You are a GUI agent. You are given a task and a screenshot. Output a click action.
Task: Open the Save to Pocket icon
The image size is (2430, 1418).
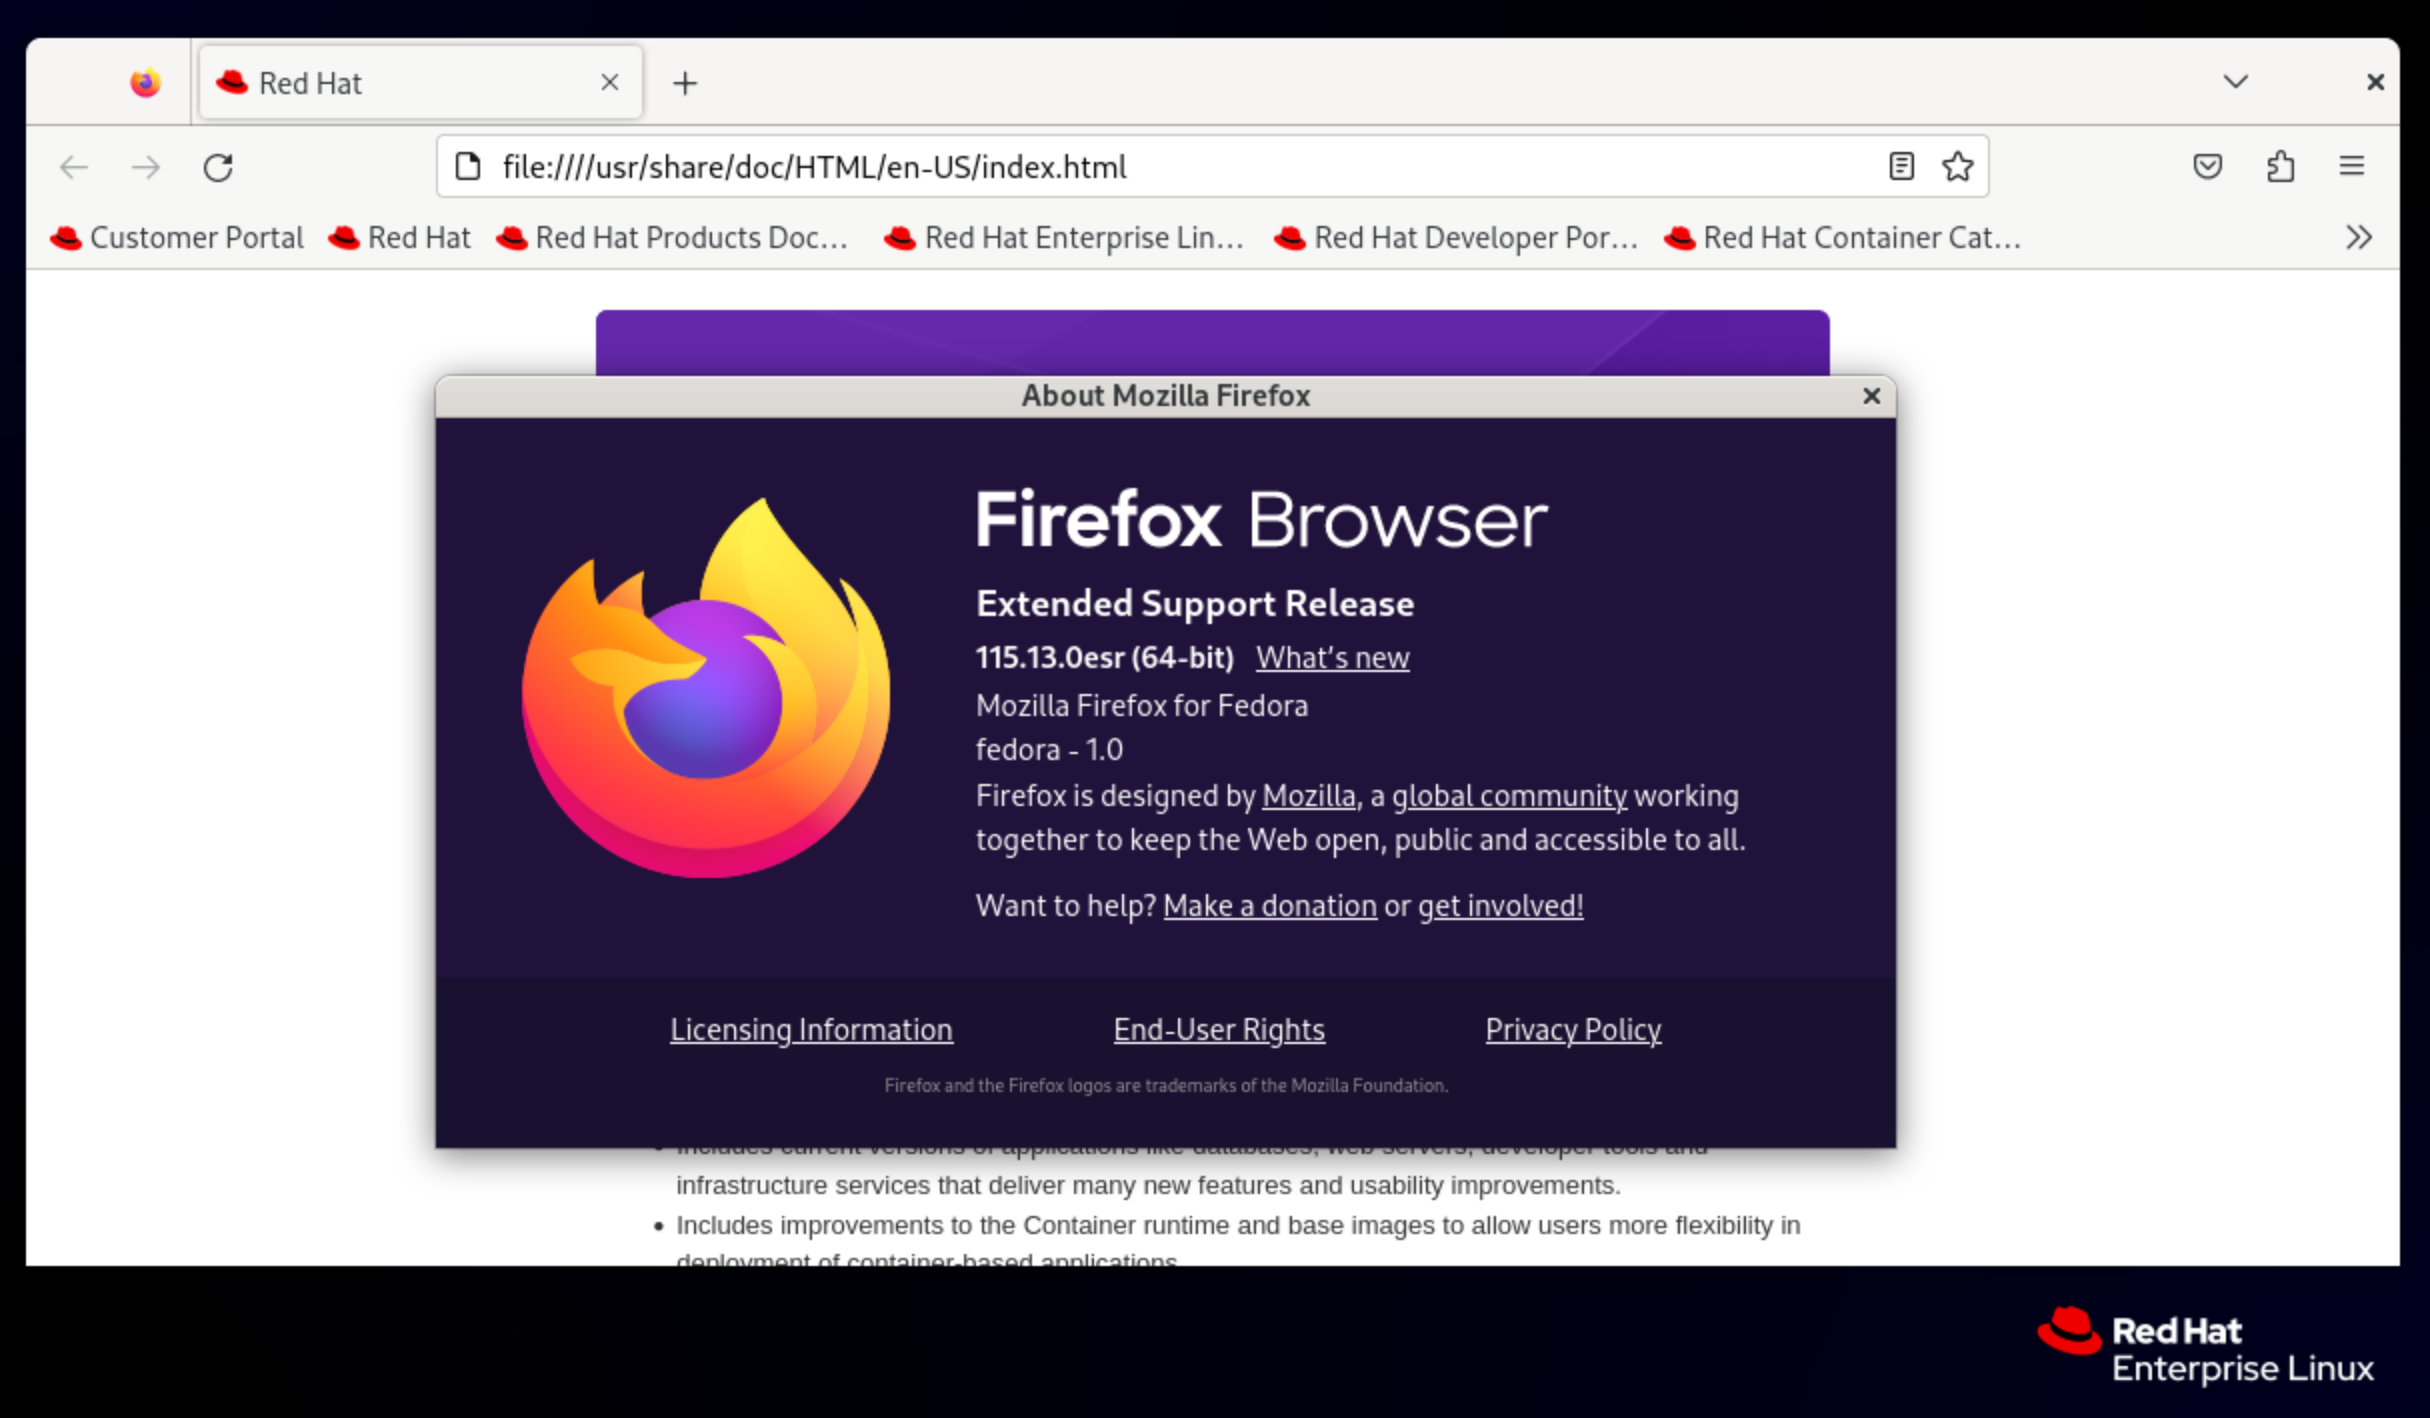coord(2207,166)
